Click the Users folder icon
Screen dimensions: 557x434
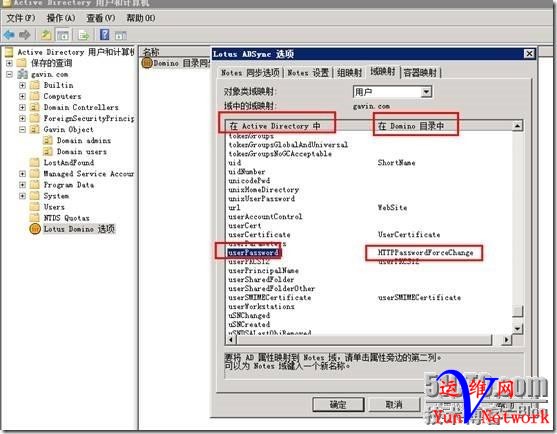[35, 207]
